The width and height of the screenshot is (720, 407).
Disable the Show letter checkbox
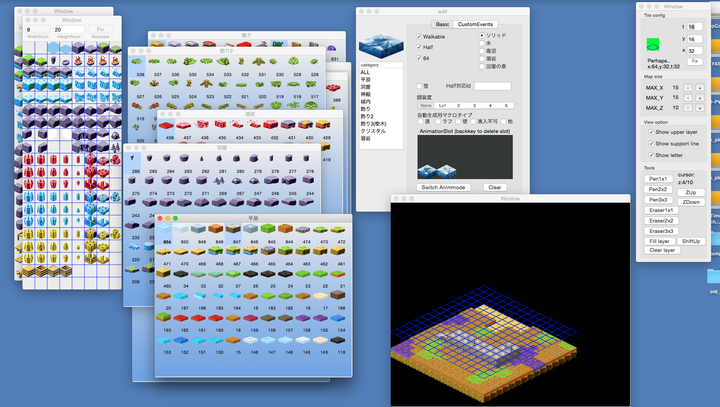tap(651, 155)
